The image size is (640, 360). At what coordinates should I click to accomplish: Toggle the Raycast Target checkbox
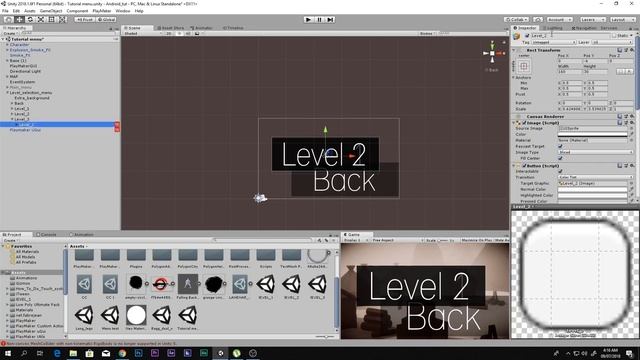coord(560,146)
